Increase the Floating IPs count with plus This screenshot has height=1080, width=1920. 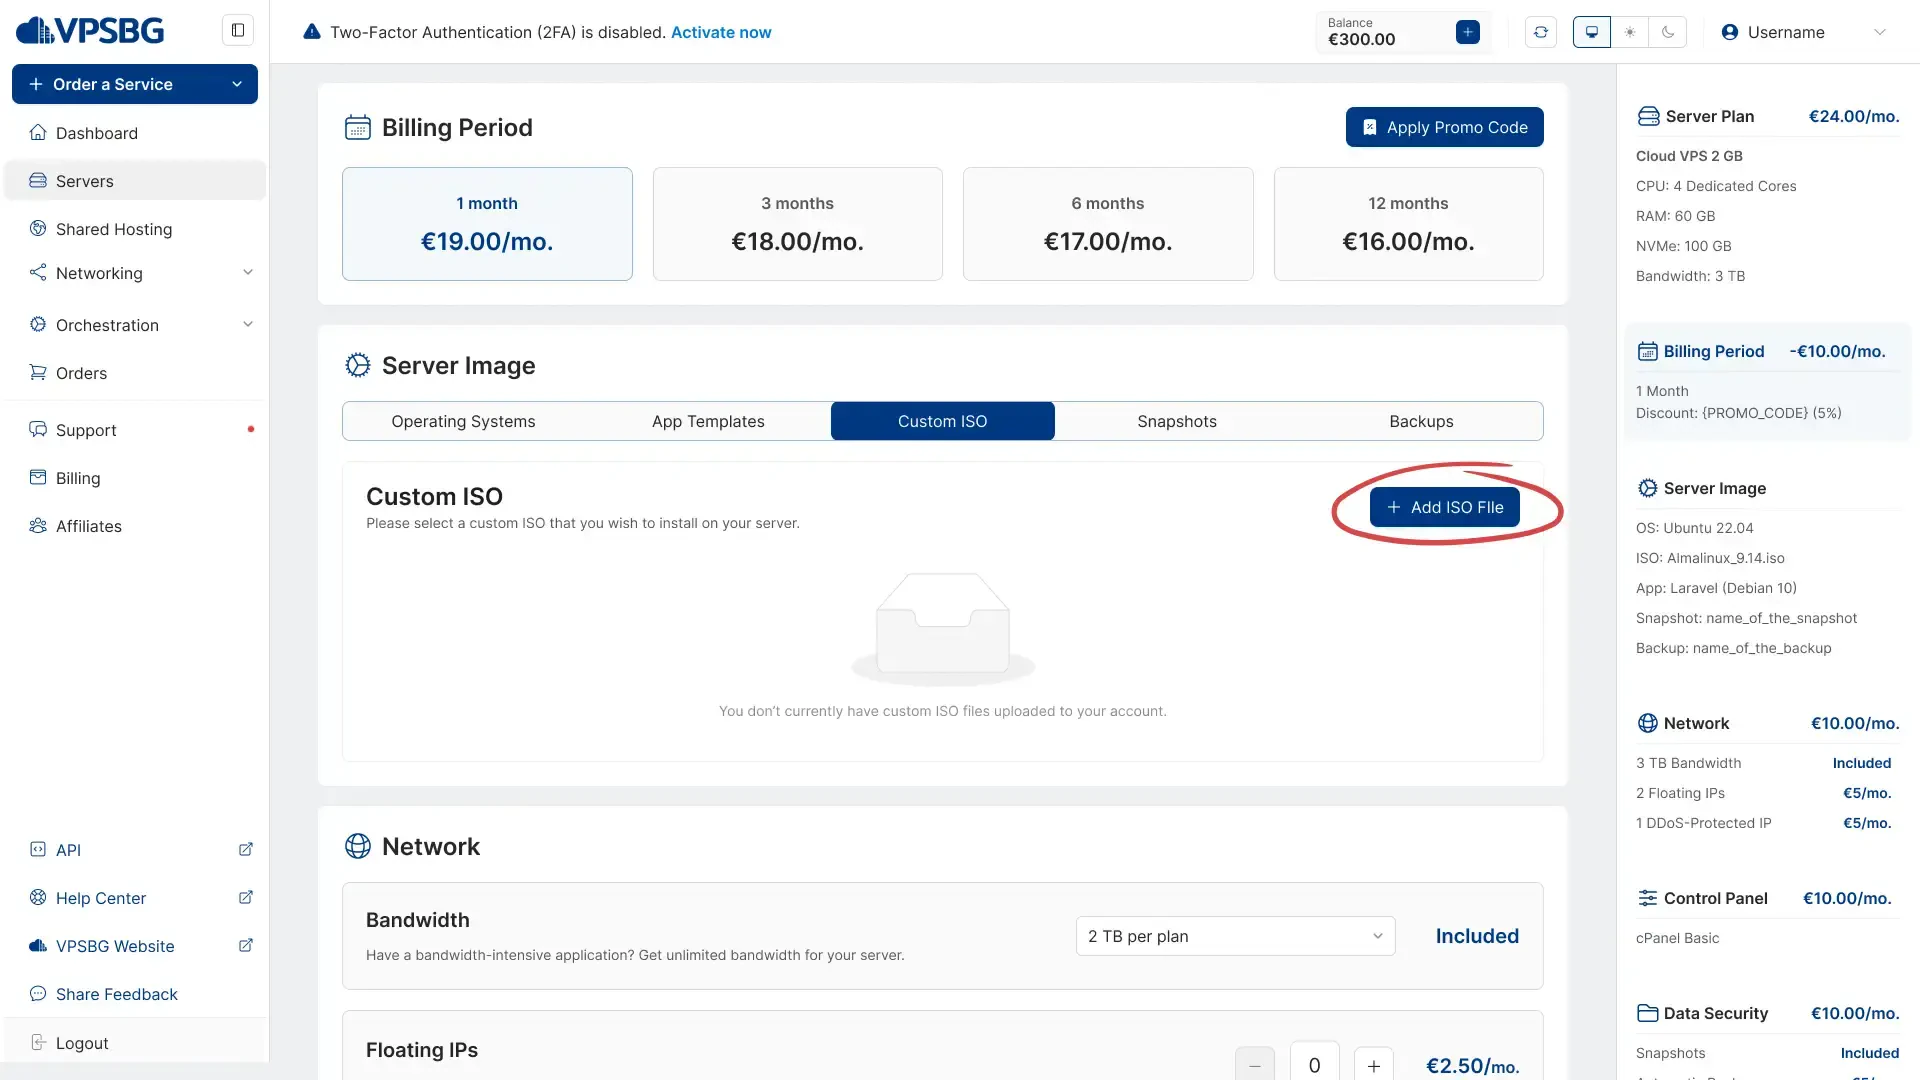click(x=1373, y=1065)
